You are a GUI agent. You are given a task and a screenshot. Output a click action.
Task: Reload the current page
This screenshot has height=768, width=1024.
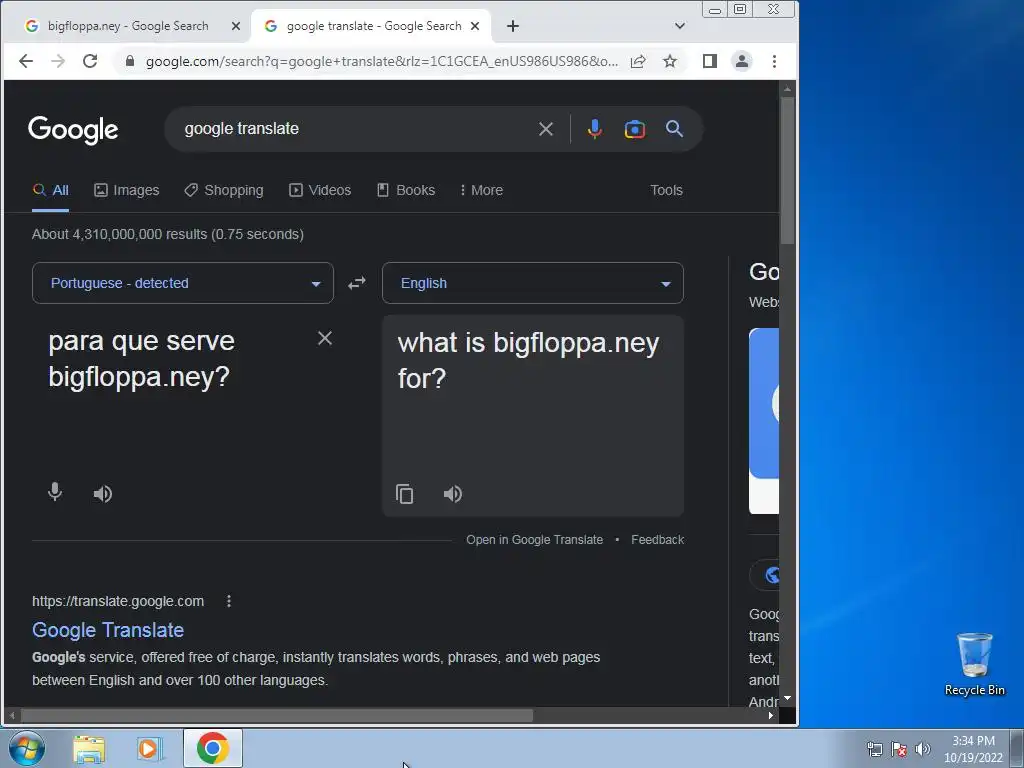90,61
